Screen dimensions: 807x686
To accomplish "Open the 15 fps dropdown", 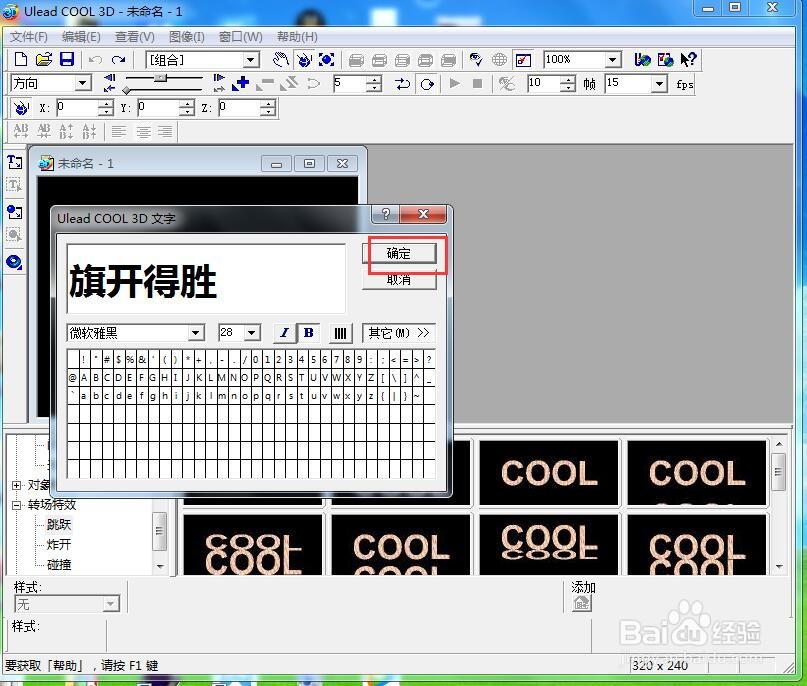I will click(x=659, y=83).
